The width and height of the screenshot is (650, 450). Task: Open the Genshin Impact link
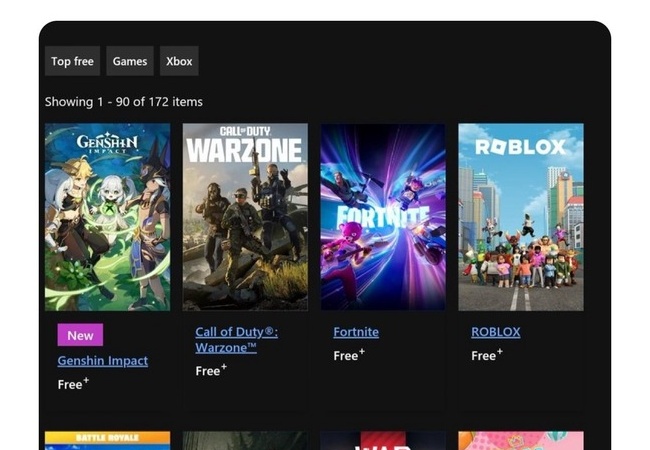[102, 360]
